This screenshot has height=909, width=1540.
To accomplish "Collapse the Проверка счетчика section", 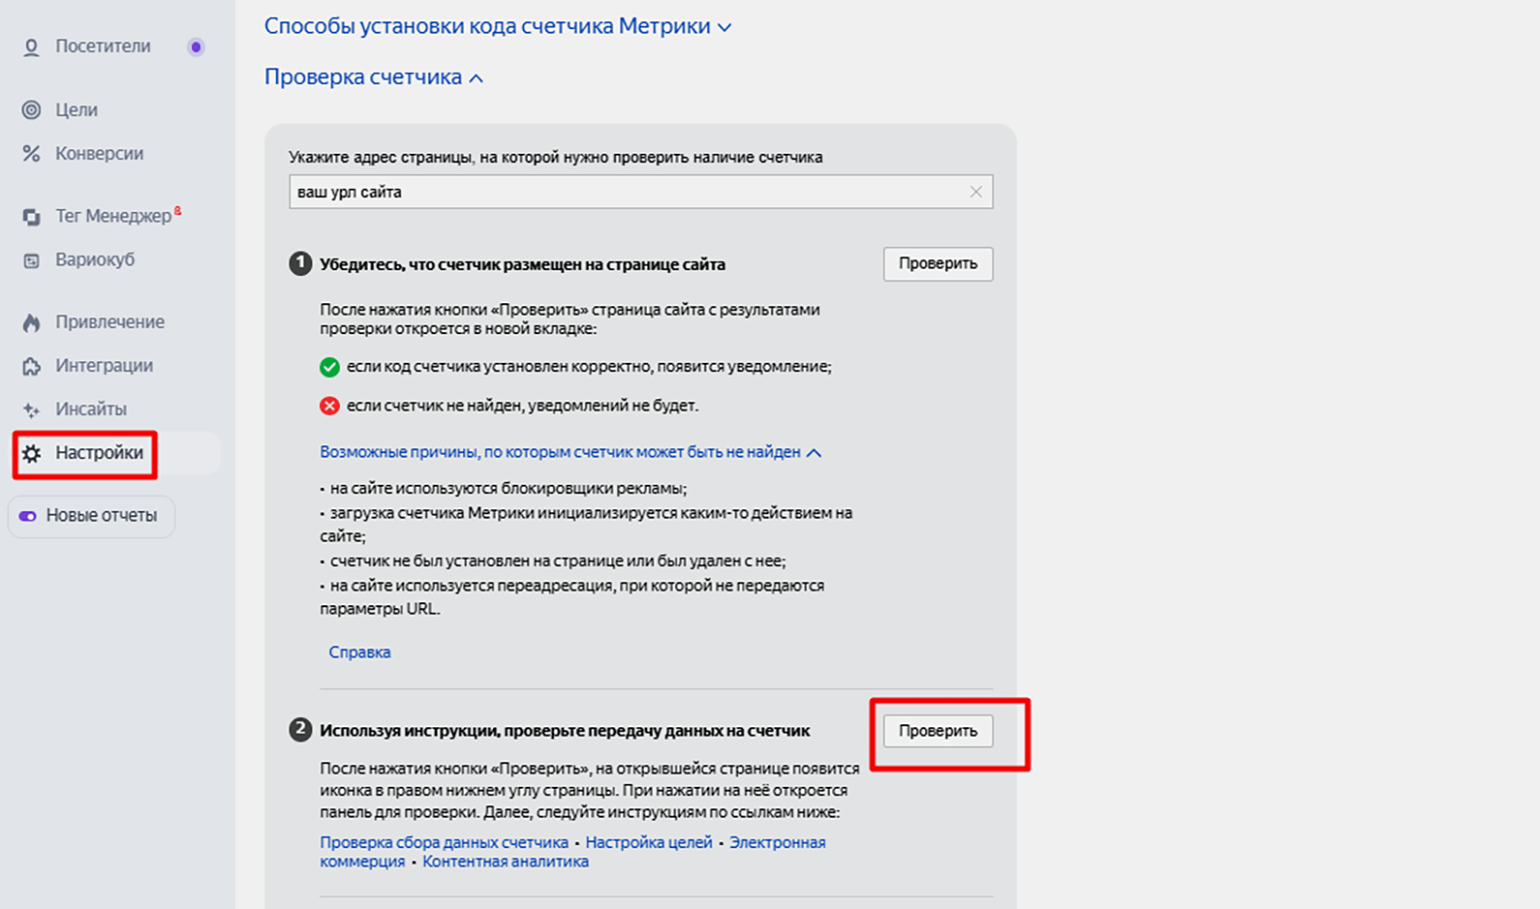I will tap(373, 77).
